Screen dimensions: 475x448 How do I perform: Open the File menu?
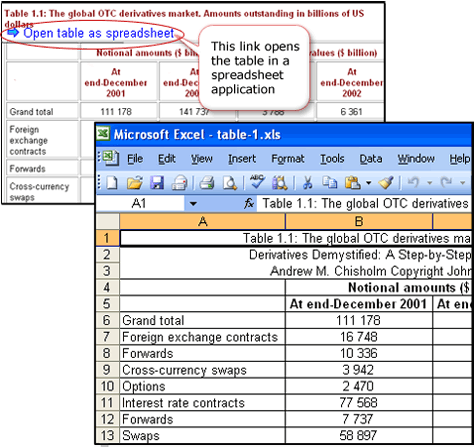(135, 159)
